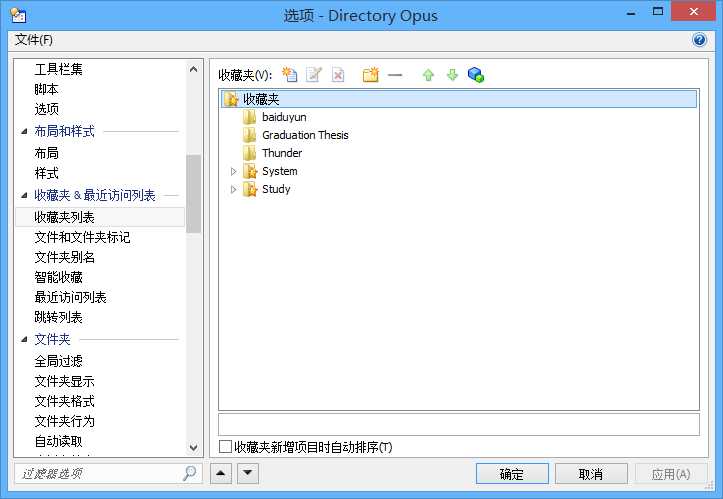The image size is (723, 499).
Task: Click scrollbar up arrow in category list
Action: (x=194, y=69)
